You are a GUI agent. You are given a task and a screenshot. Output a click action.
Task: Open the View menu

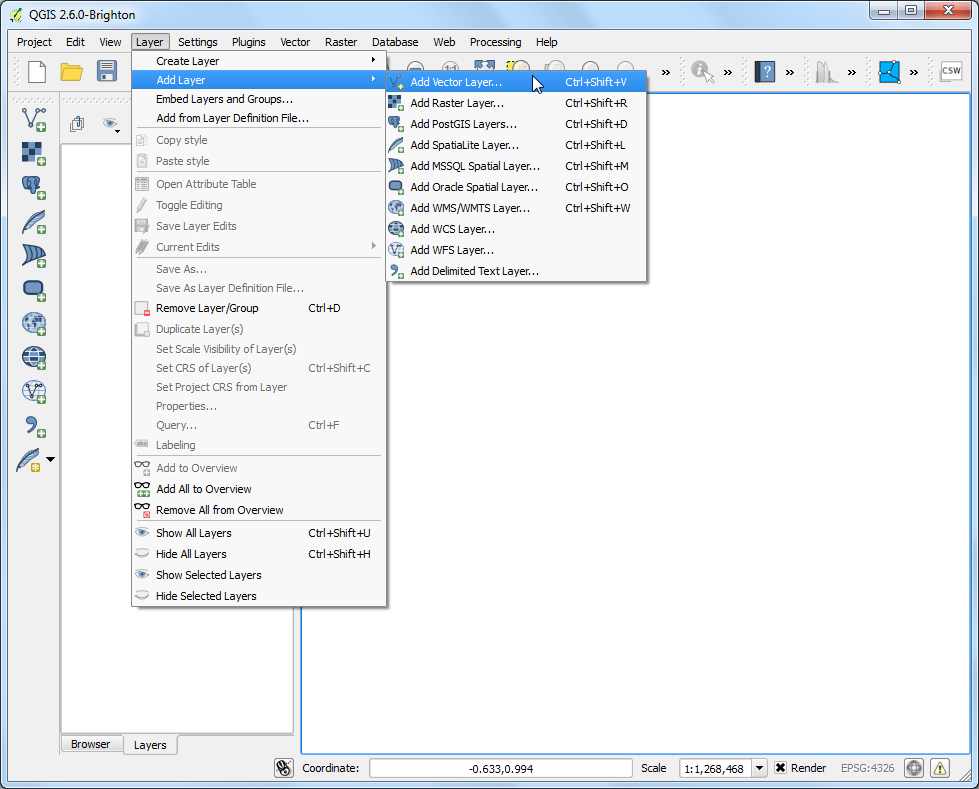(x=110, y=42)
